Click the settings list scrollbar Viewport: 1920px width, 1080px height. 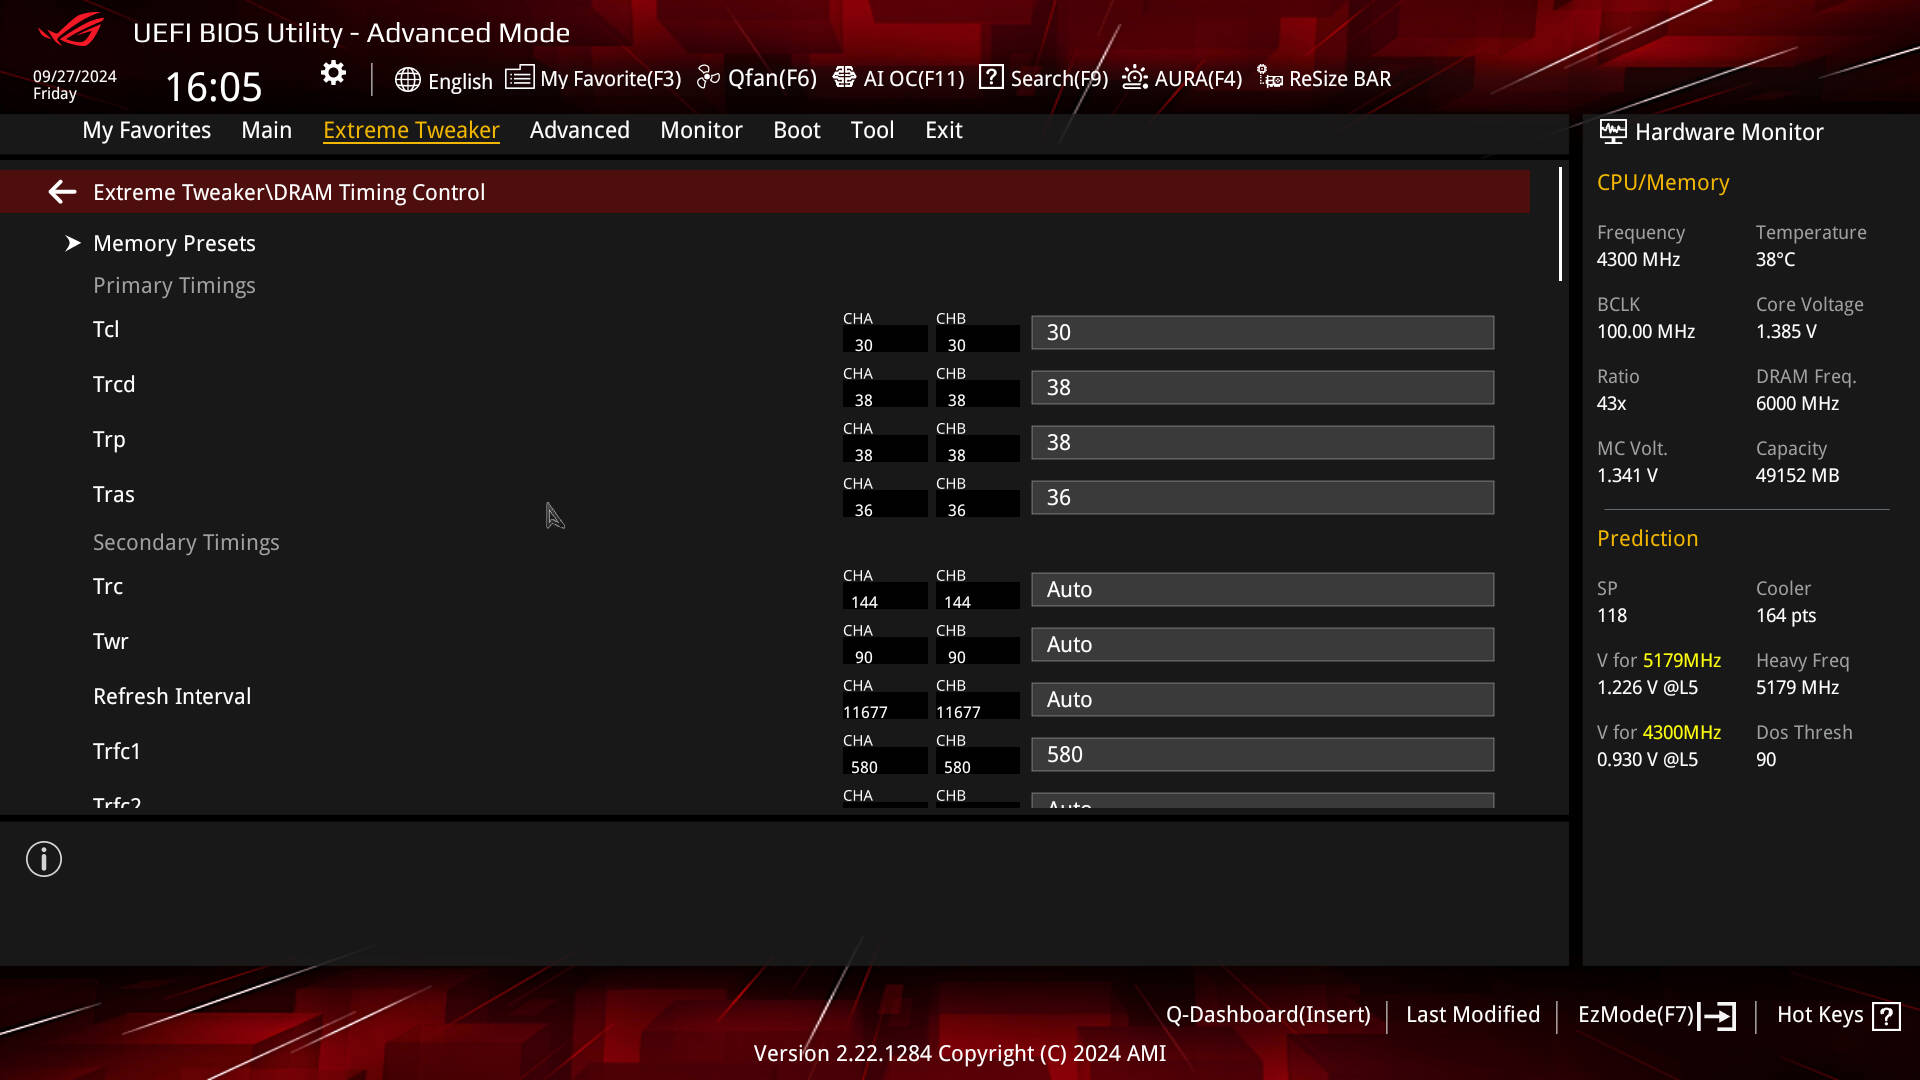[x=1560, y=225]
